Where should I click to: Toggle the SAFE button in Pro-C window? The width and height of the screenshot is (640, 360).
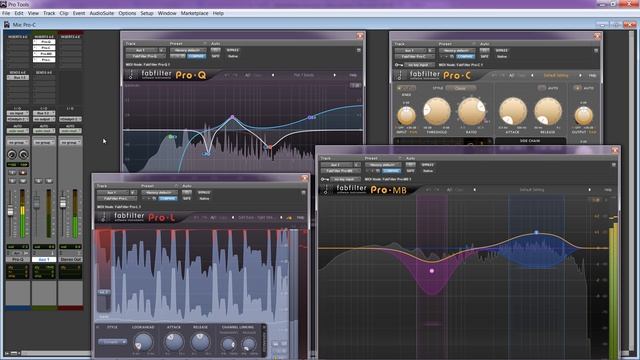[x=484, y=56]
